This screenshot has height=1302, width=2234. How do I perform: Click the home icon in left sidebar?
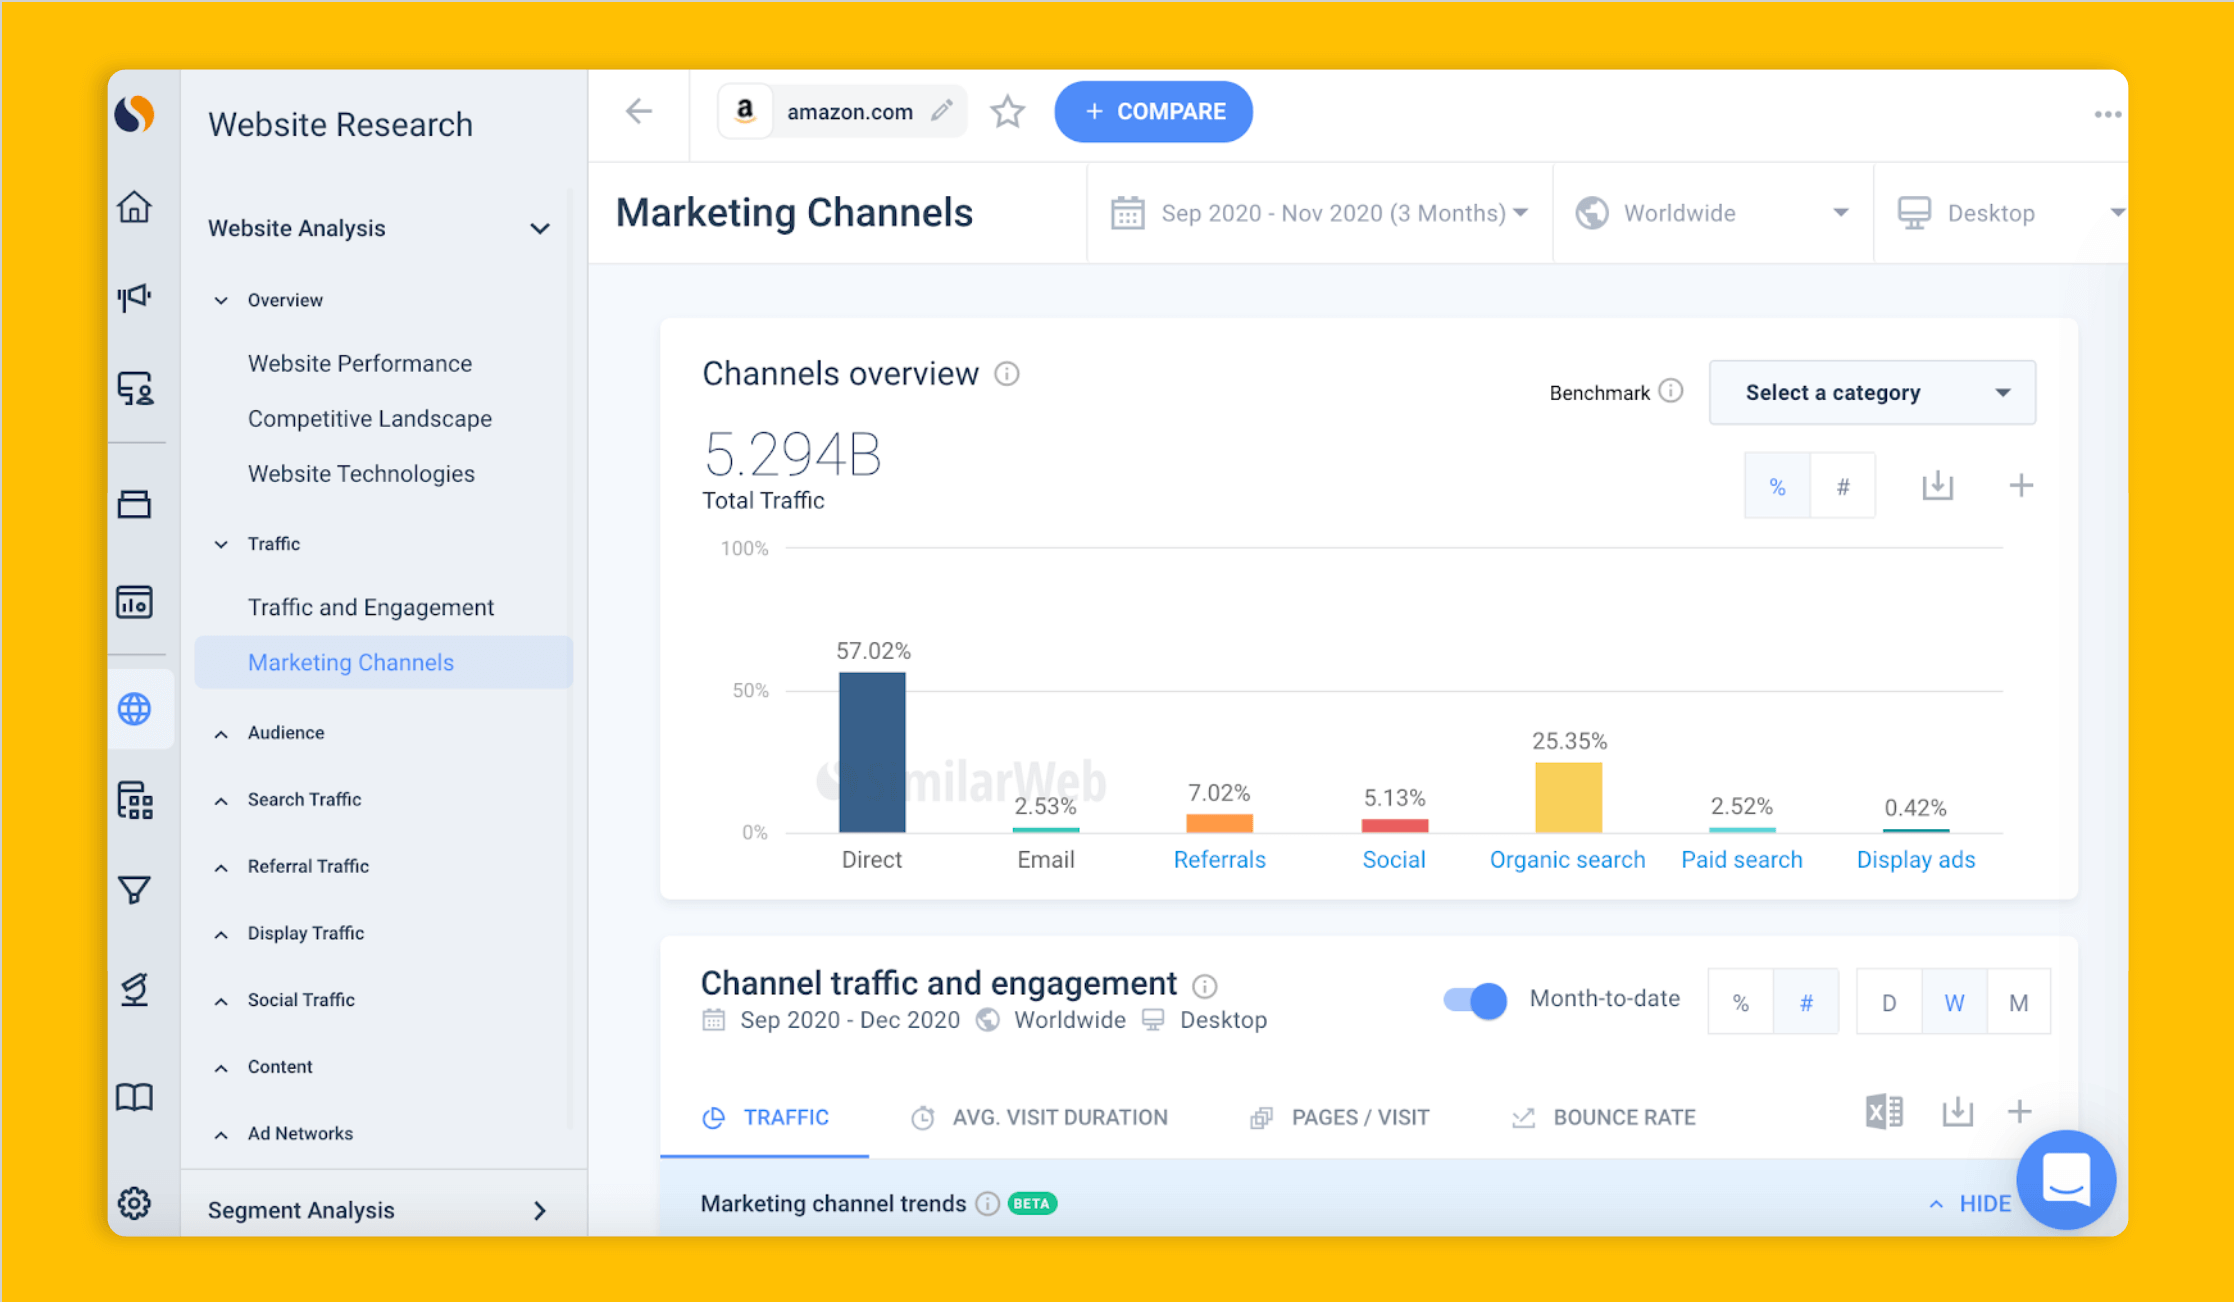134,208
